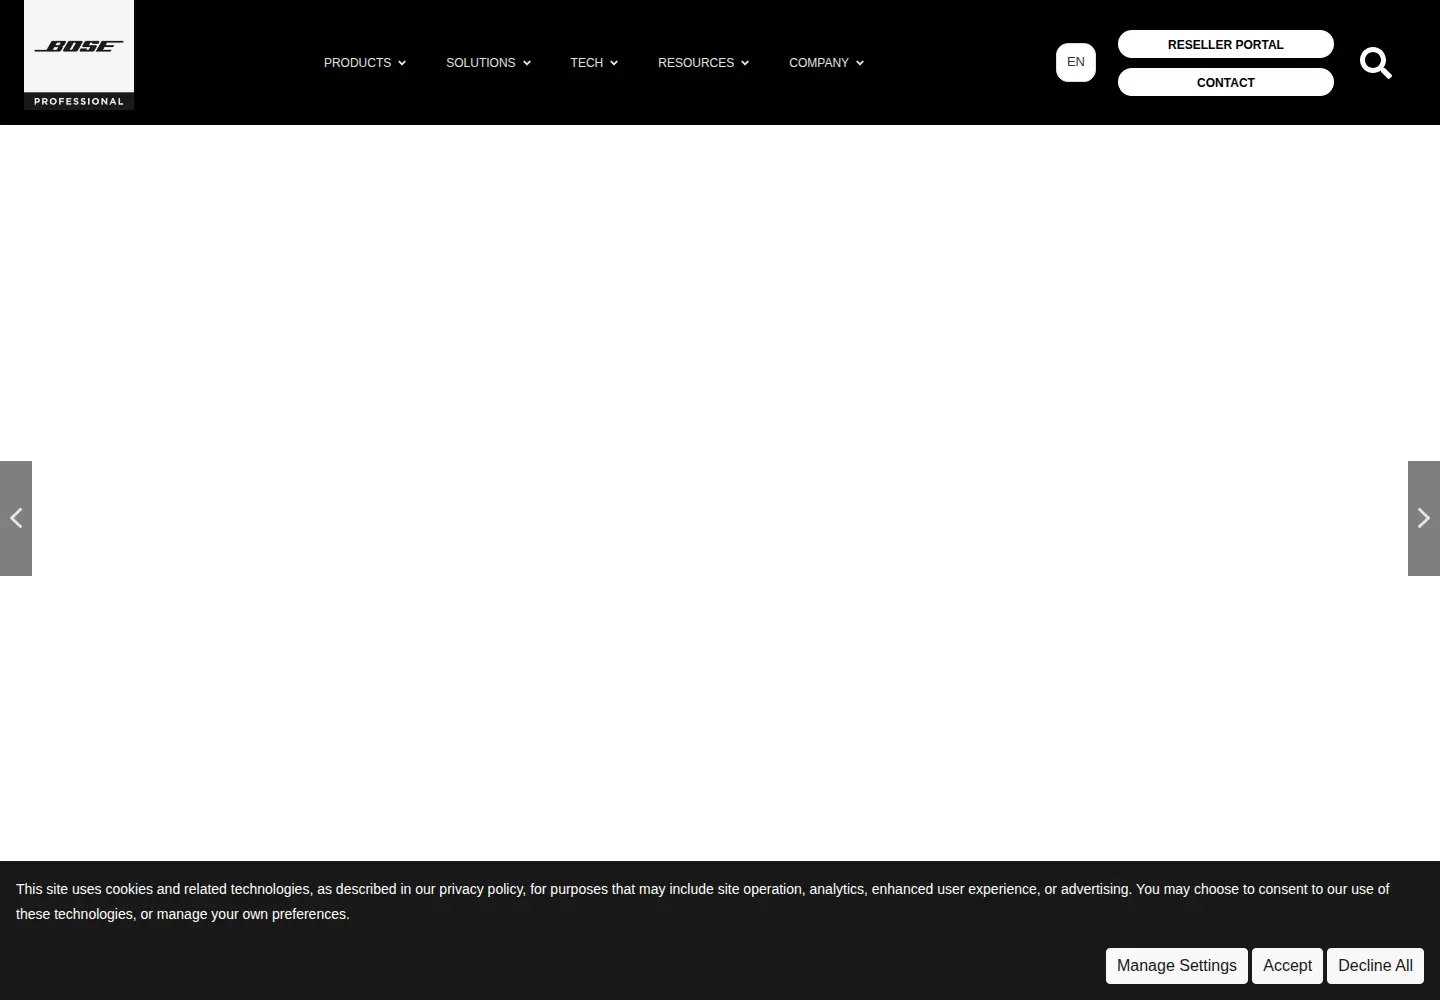
Task: Open the Resources dropdown menu
Action: 703,63
